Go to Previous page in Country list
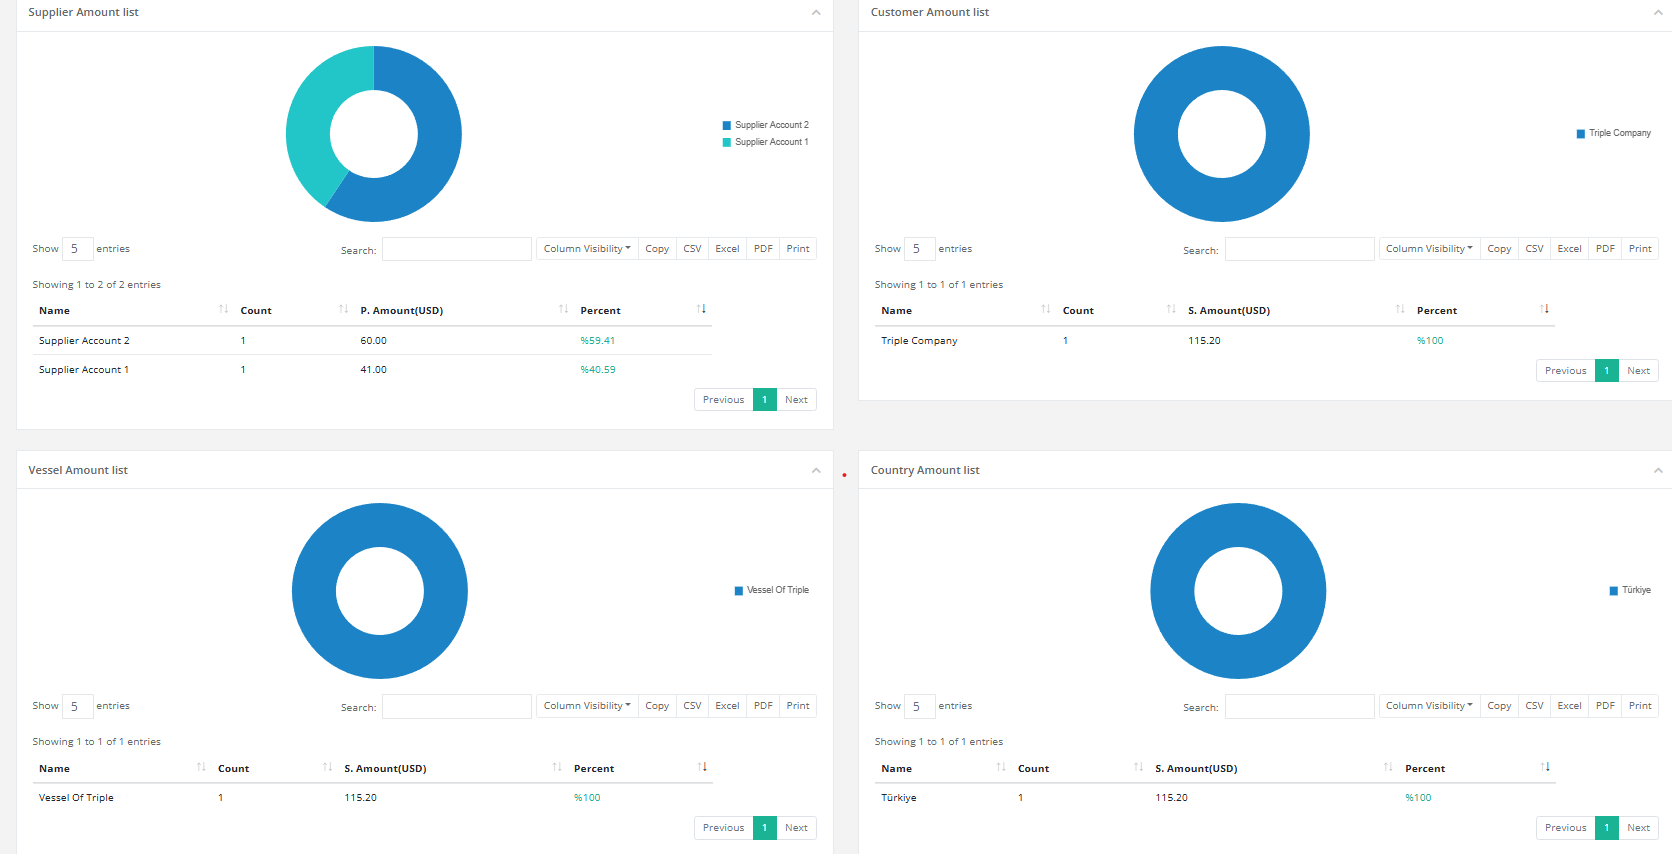1672x854 pixels. (x=1565, y=828)
